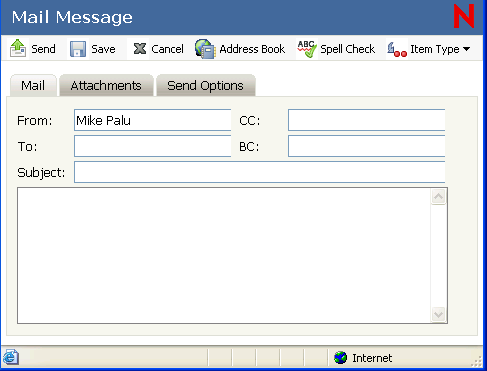Click the Mail Message title text
Screen dimensions: 487x371
pyautogui.click(x=72, y=17)
